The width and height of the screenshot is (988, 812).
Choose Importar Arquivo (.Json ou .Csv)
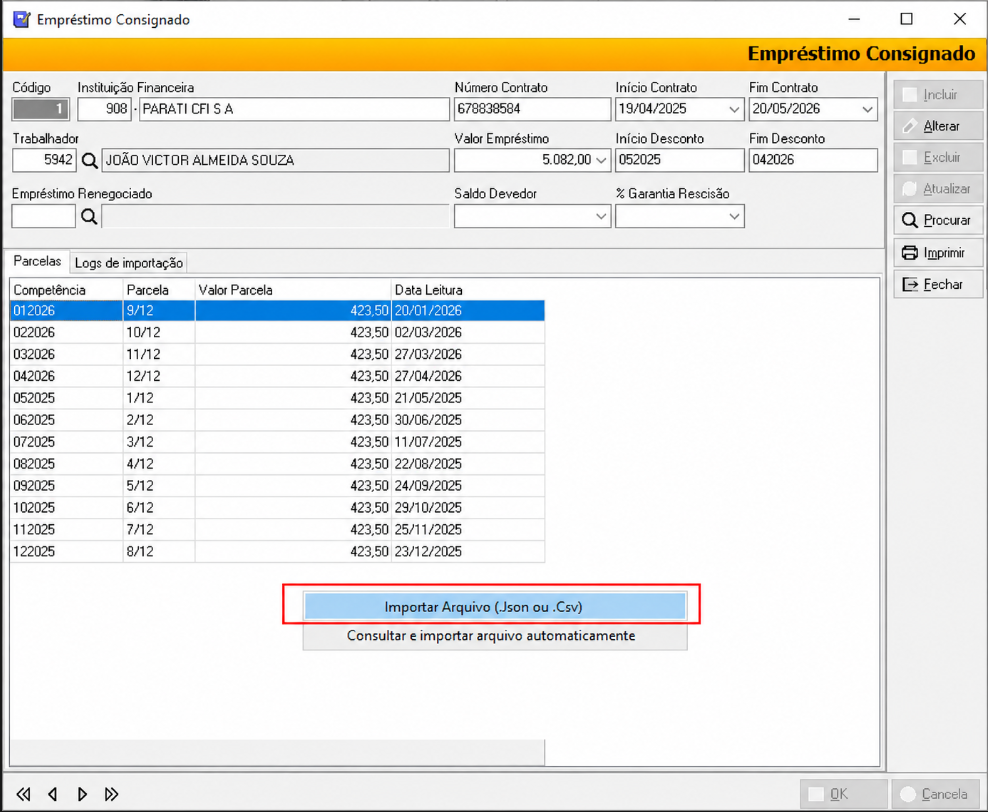point(495,607)
